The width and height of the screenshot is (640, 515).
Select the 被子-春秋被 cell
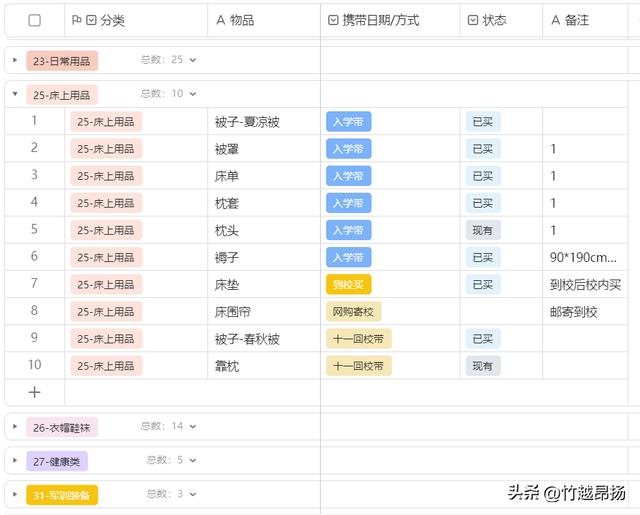(x=264, y=339)
